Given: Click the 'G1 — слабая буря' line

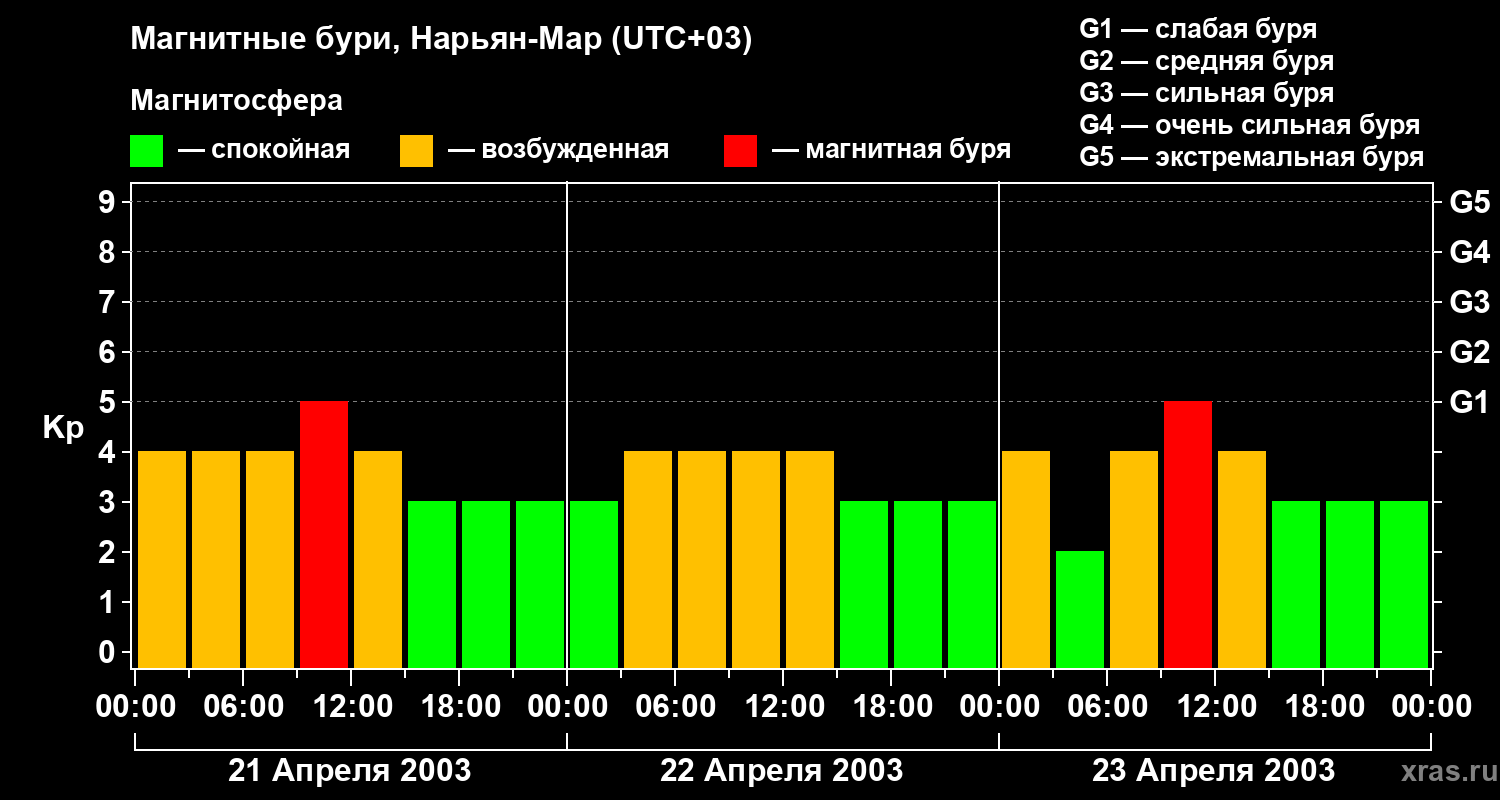Looking at the screenshot, I should [x=1198, y=29].
